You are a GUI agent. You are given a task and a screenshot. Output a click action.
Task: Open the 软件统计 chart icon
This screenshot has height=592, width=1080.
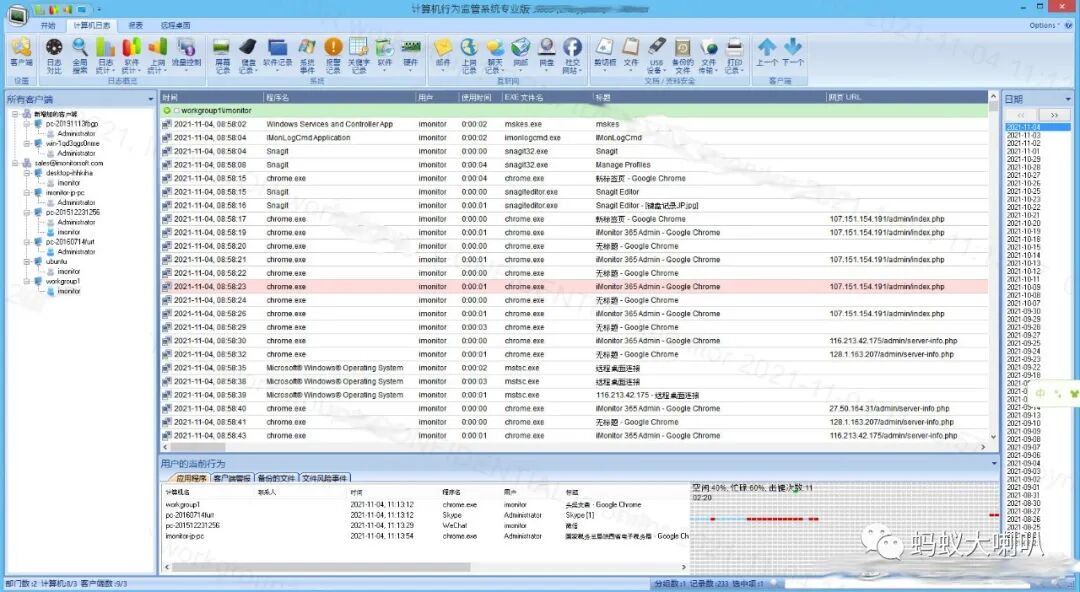tap(132, 55)
